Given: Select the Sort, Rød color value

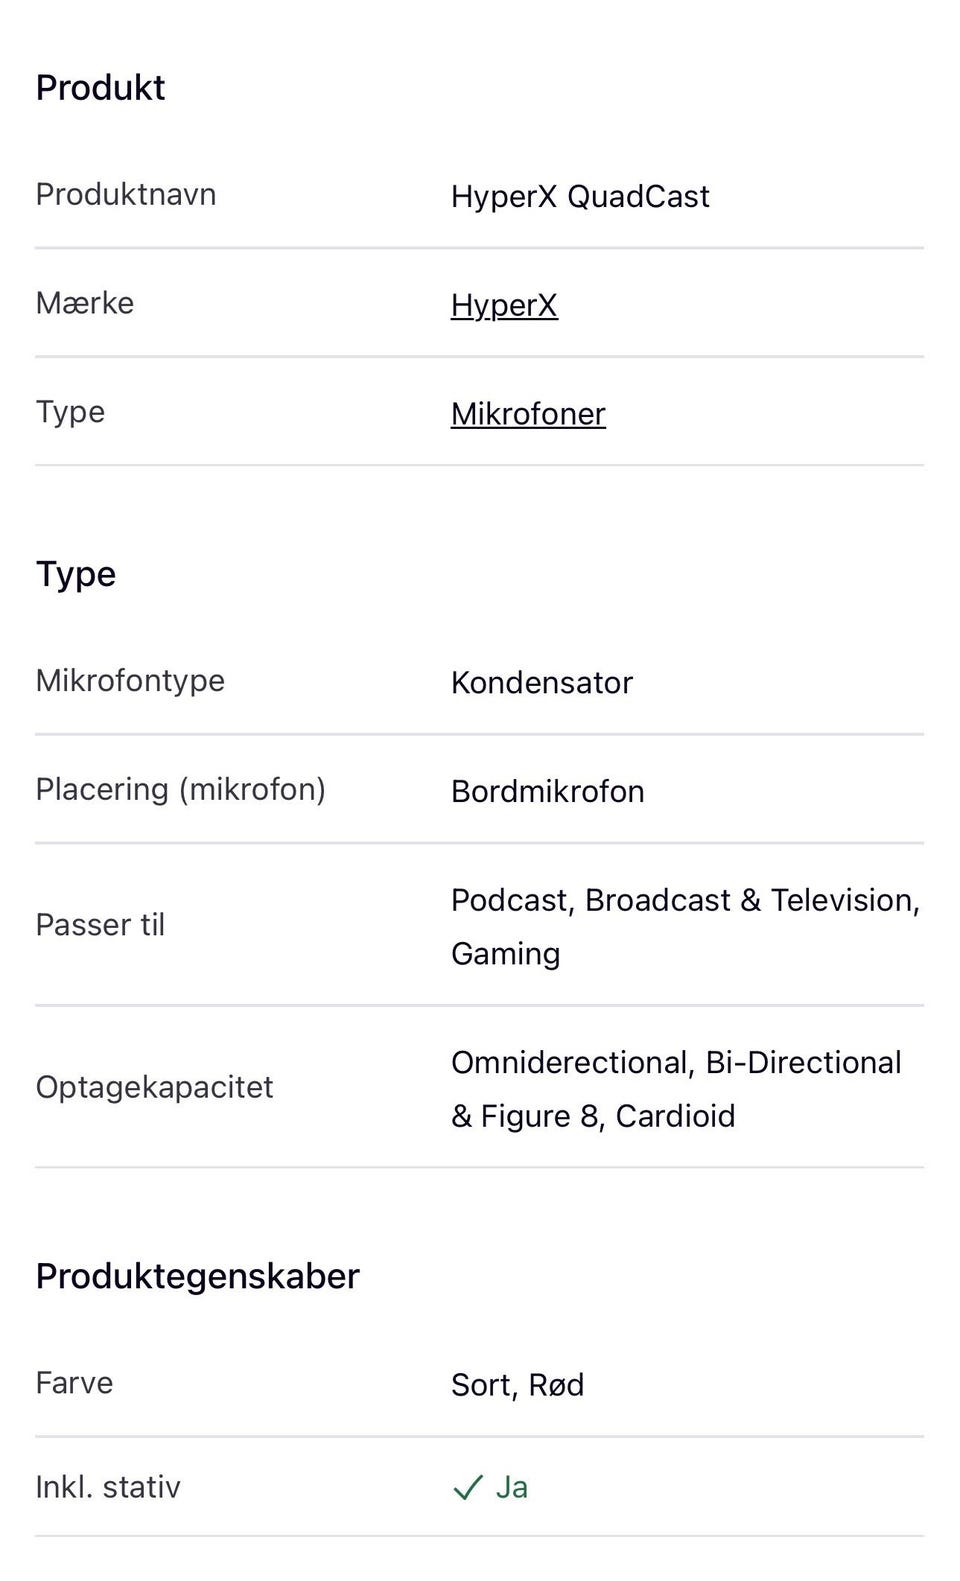Looking at the screenshot, I should 517,1385.
